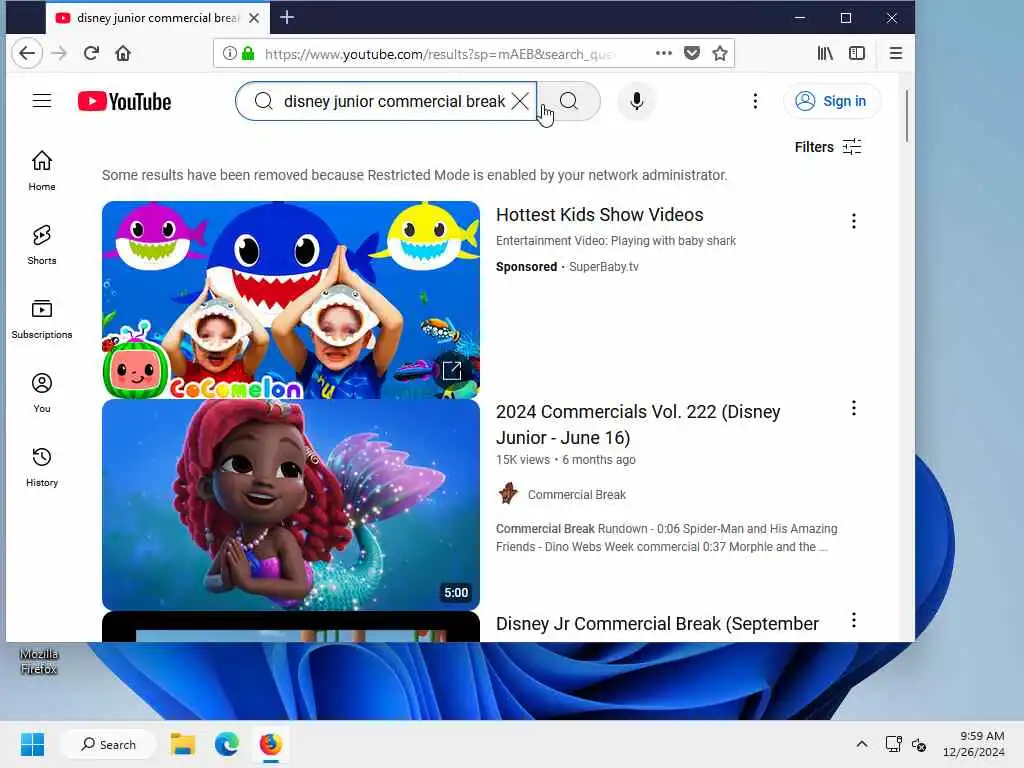Screen dimensions: 1024x768
Task: Open options menu for 2024 Commercials Vol. 222
Action: (x=854, y=409)
